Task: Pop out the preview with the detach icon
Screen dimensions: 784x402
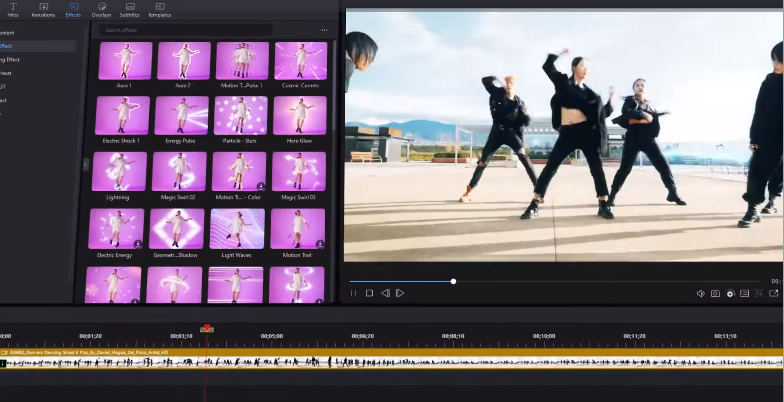Action: [x=773, y=293]
